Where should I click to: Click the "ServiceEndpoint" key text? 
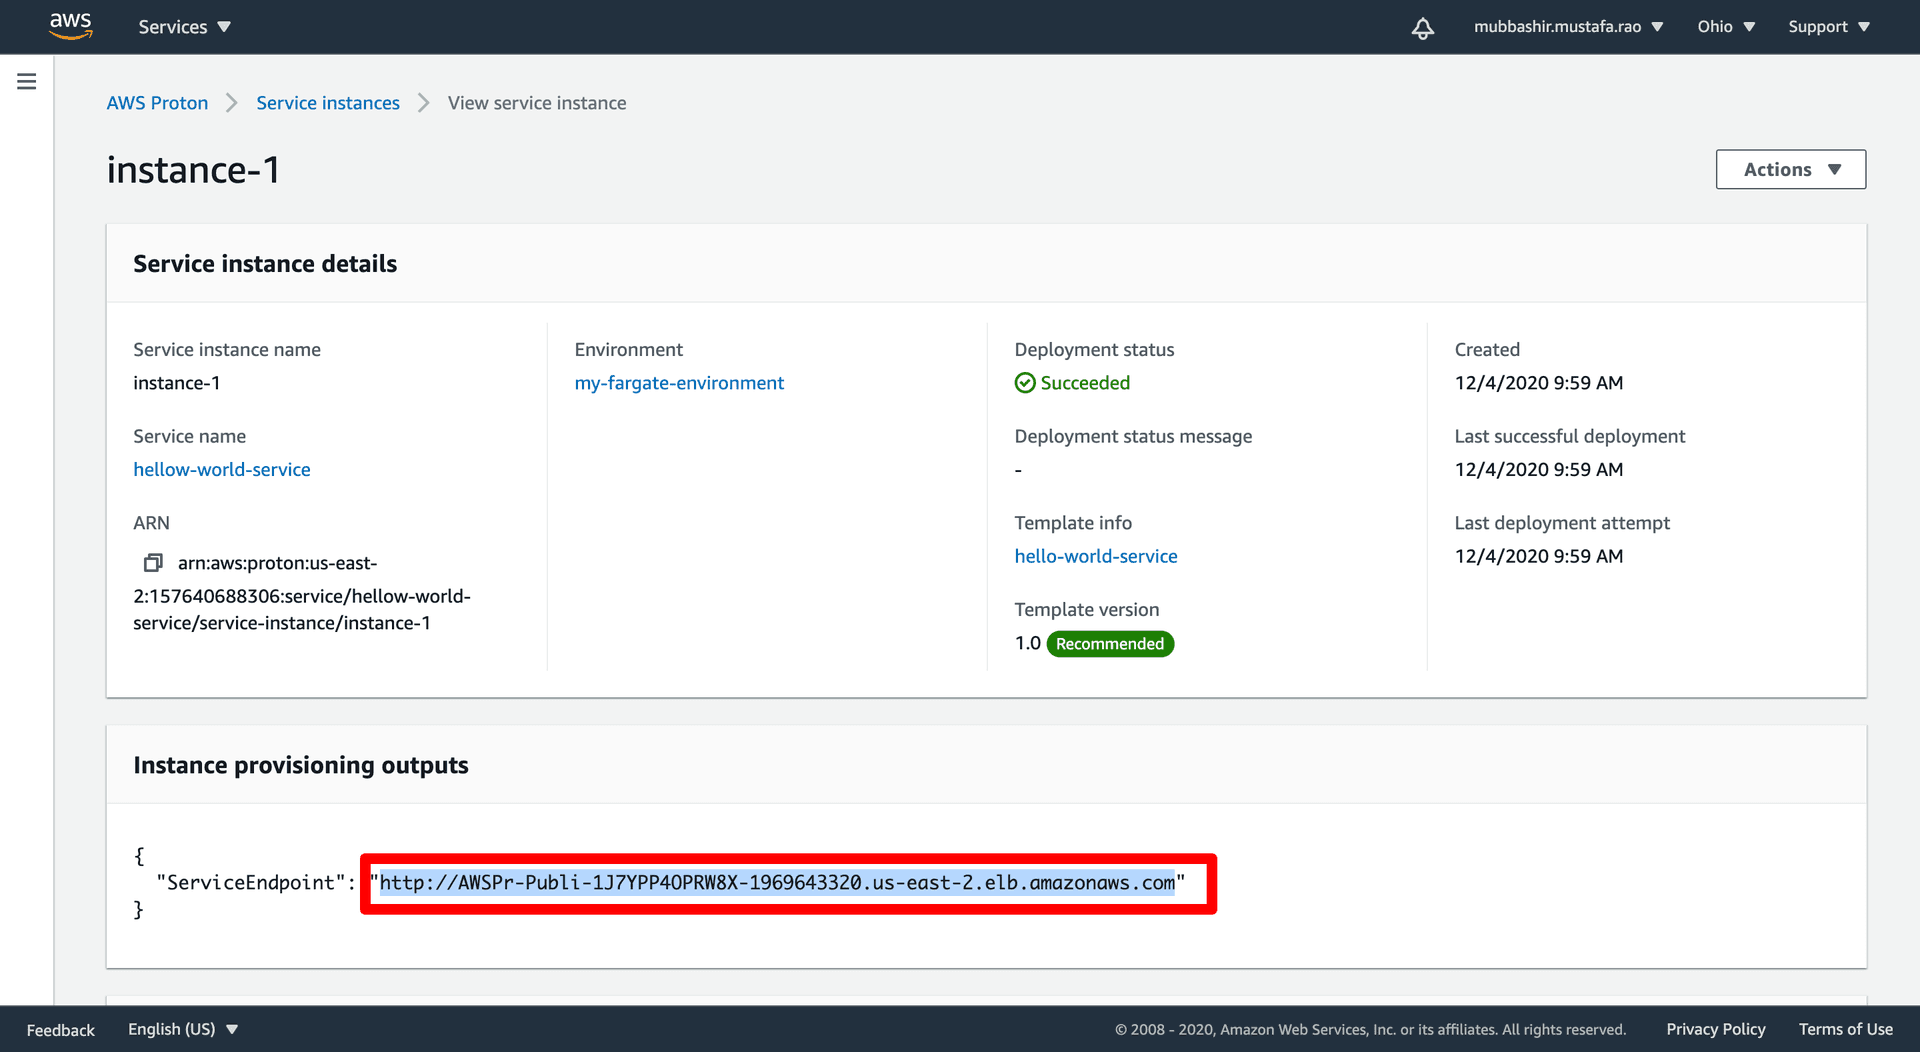point(251,883)
